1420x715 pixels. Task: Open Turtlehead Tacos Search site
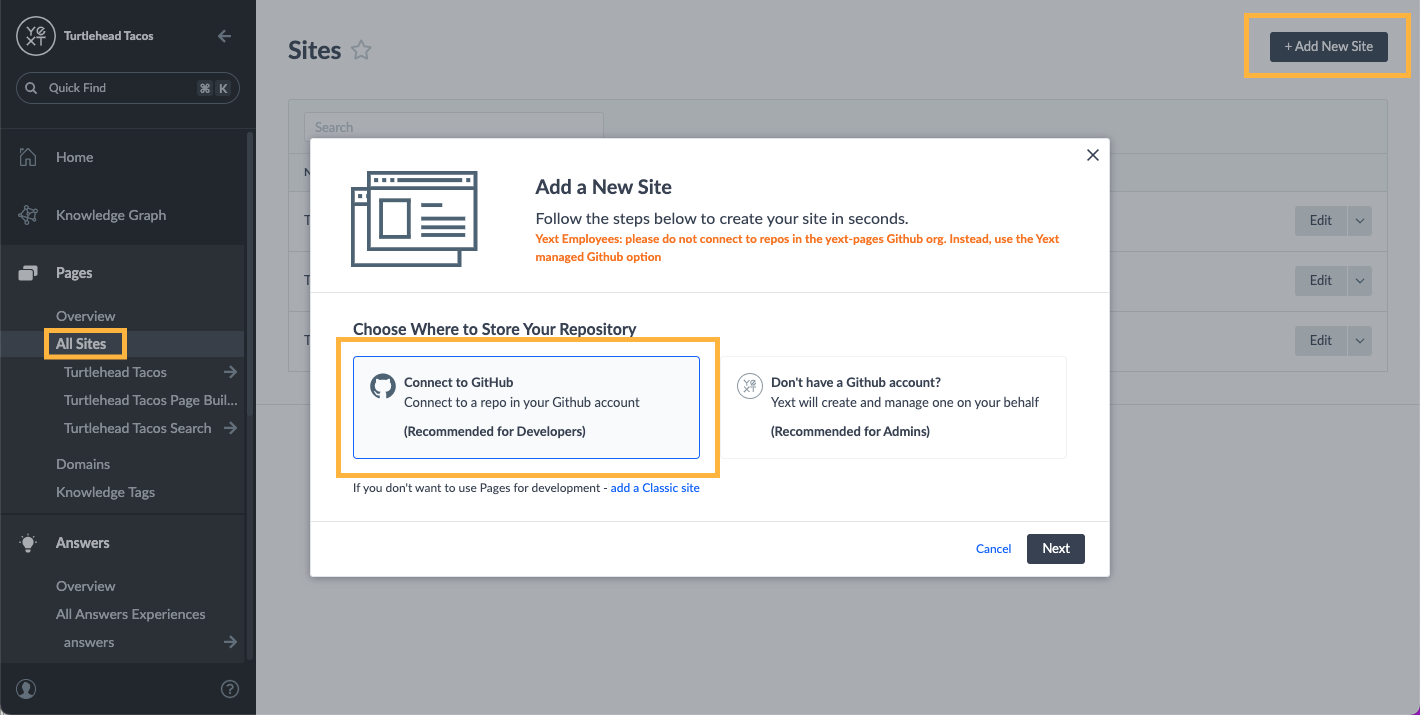click(x=137, y=428)
